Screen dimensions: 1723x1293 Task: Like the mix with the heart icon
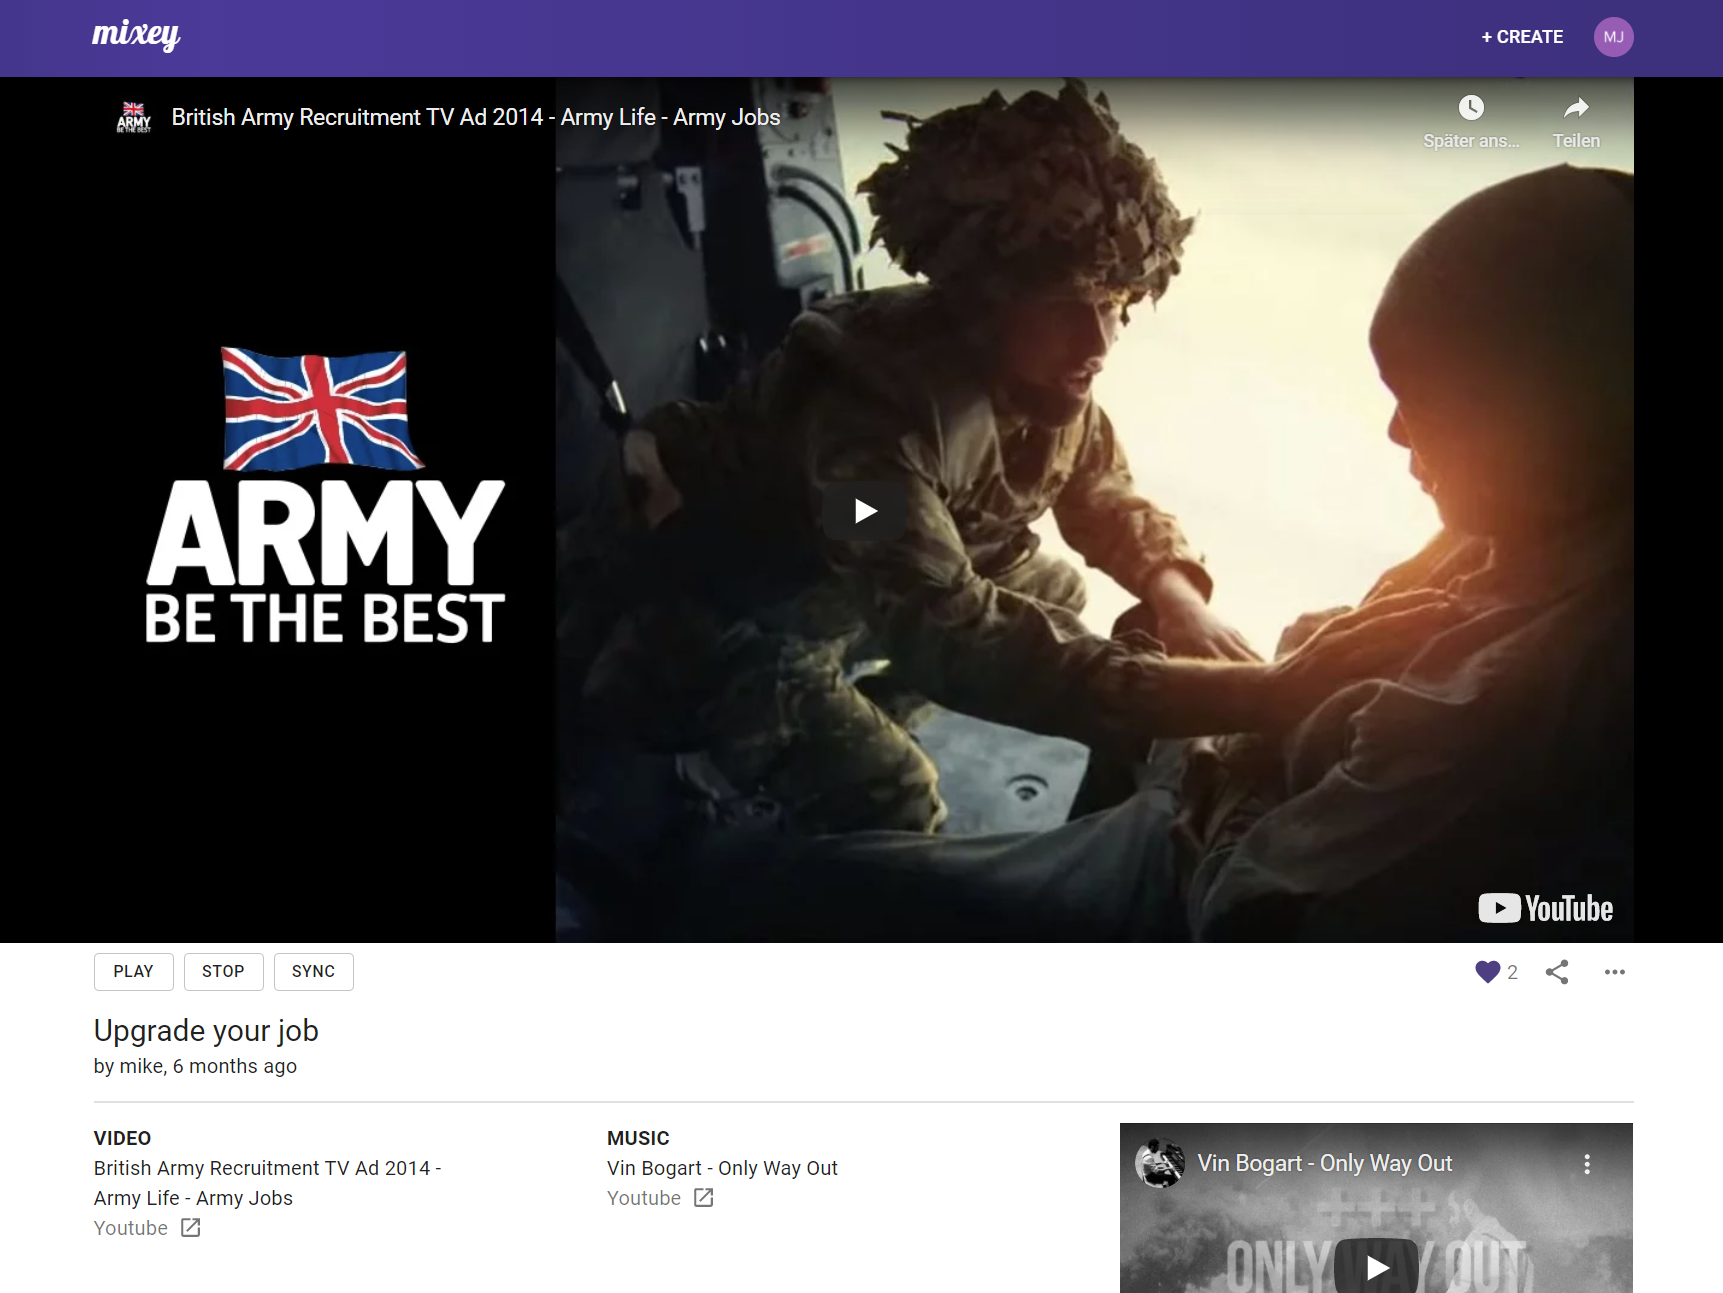pos(1487,972)
